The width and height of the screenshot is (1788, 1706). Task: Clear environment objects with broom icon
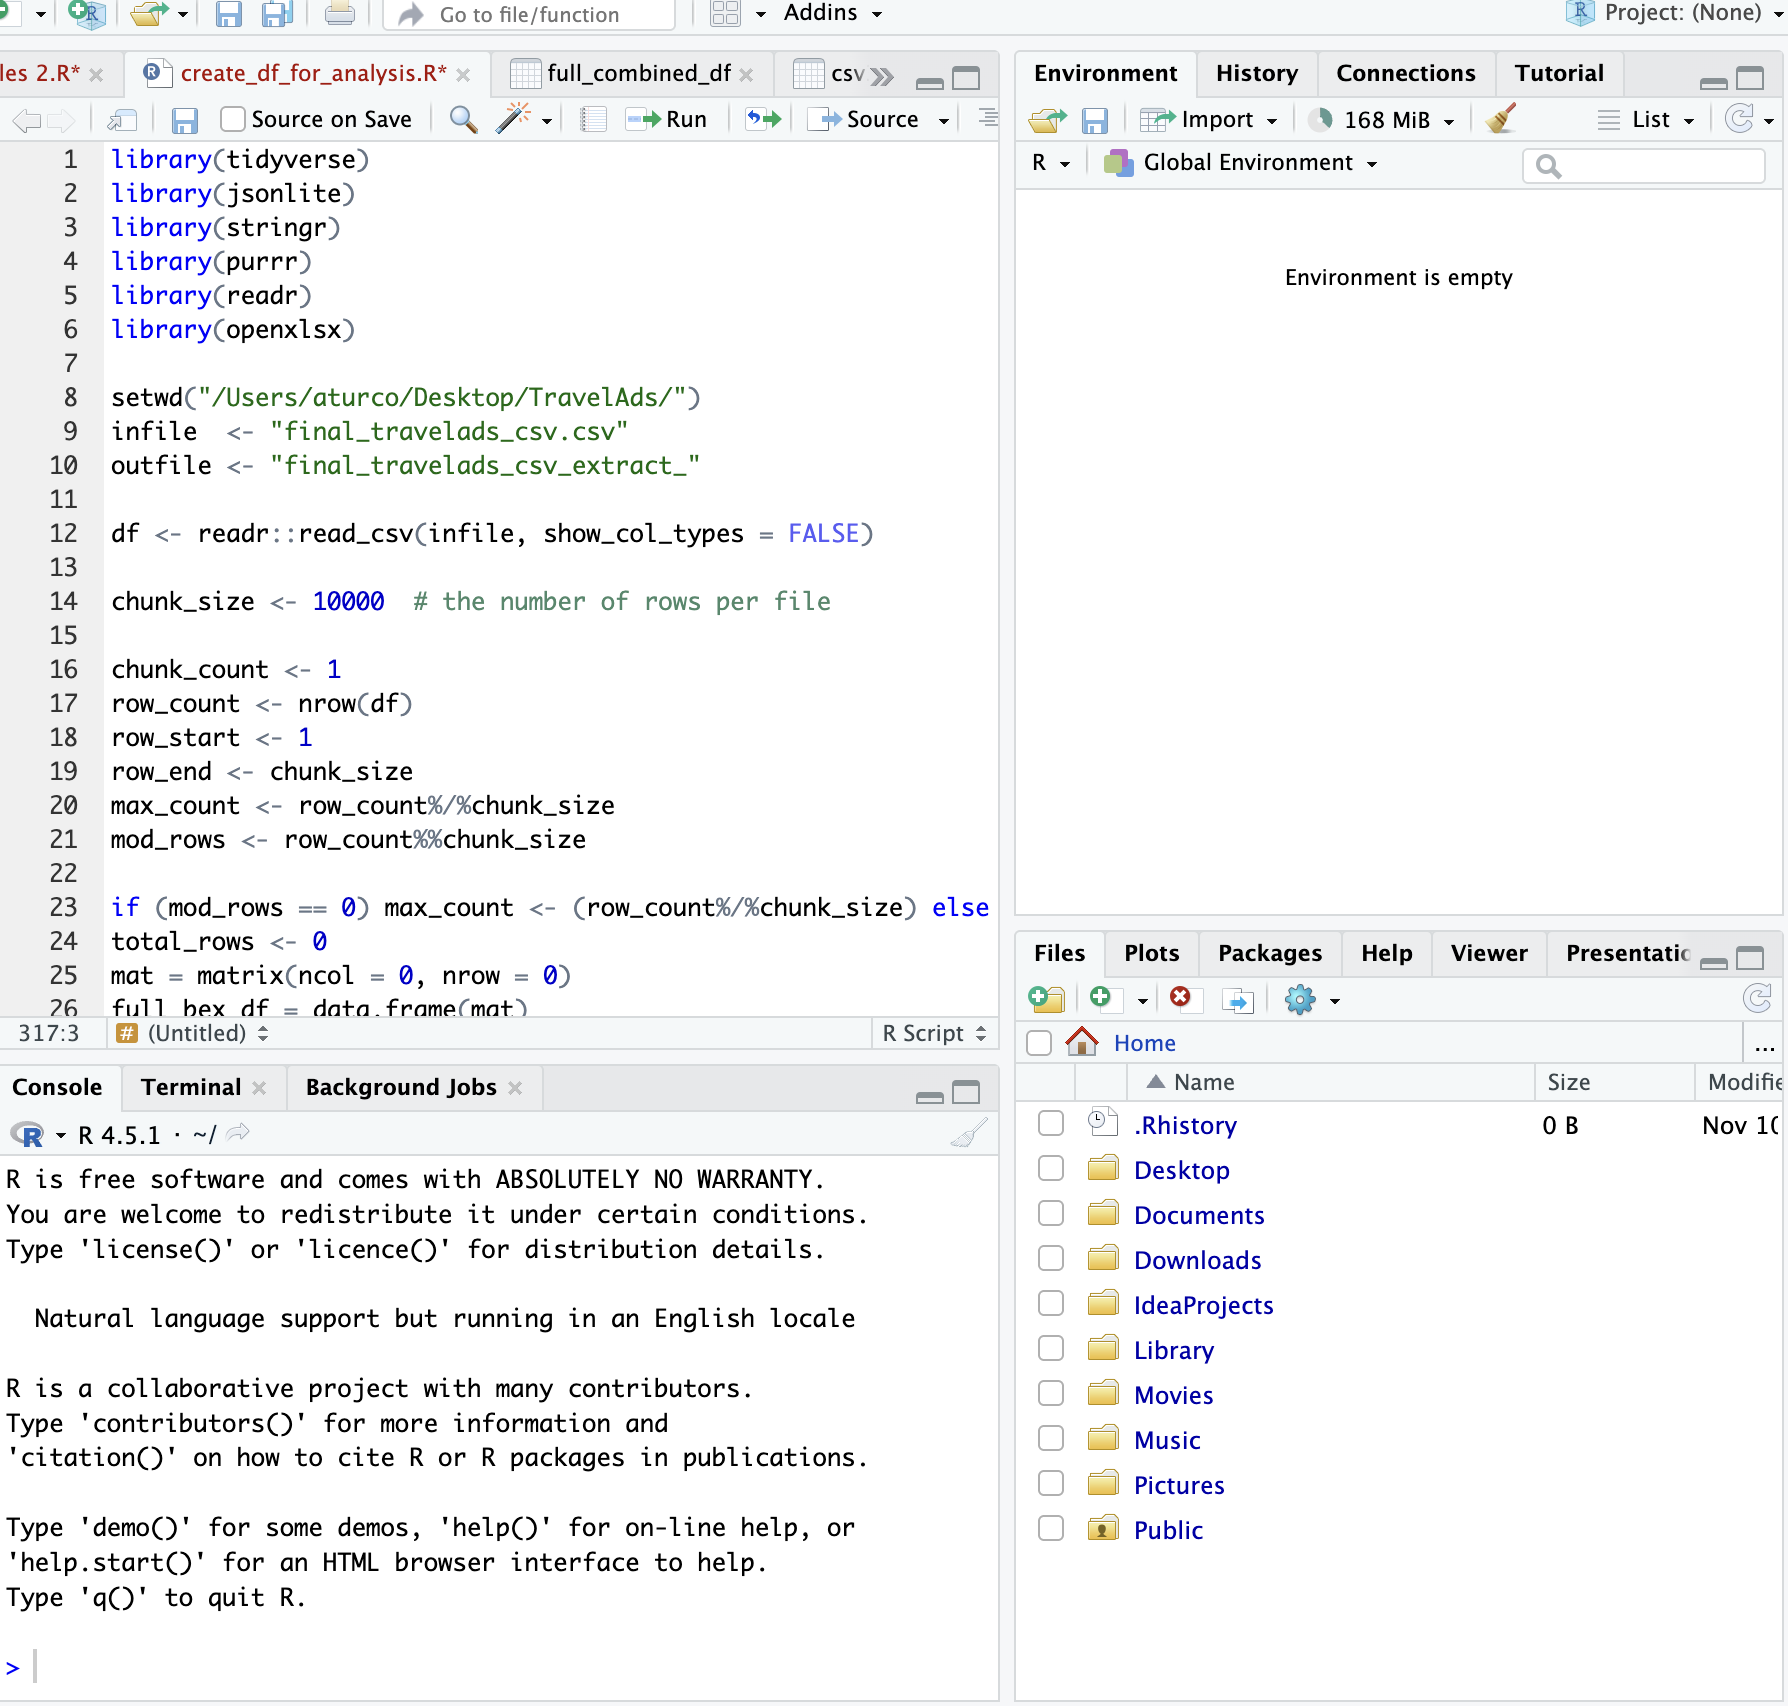(x=1501, y=119)
